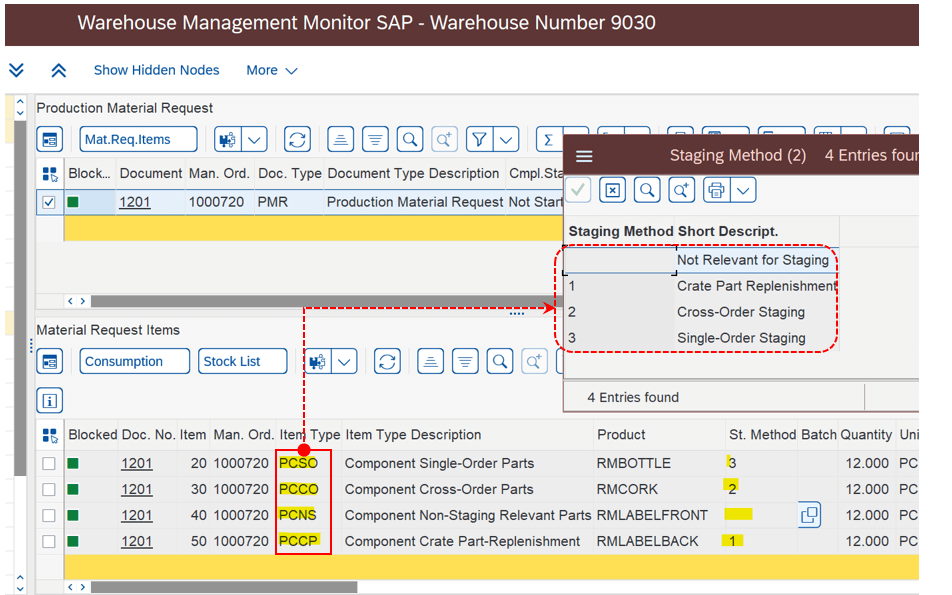Select all rows in Material Request Items table
This screenshot has width=952, height=595.
[x=50, y=435]
